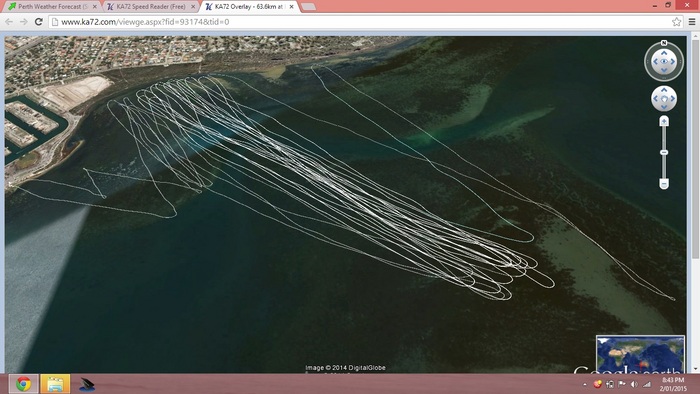
Task: Toggle the volume speaker tray icon
Action: [634, 384]
